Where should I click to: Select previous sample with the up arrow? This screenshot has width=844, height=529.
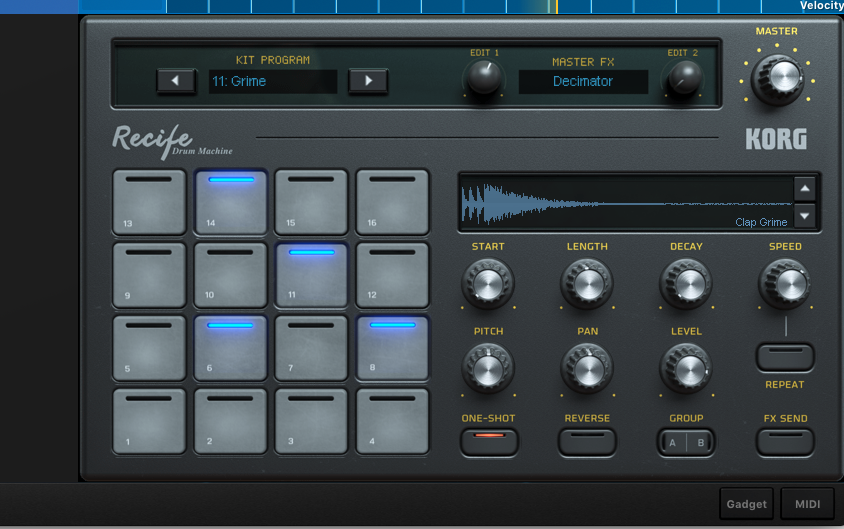pos(805,189)
